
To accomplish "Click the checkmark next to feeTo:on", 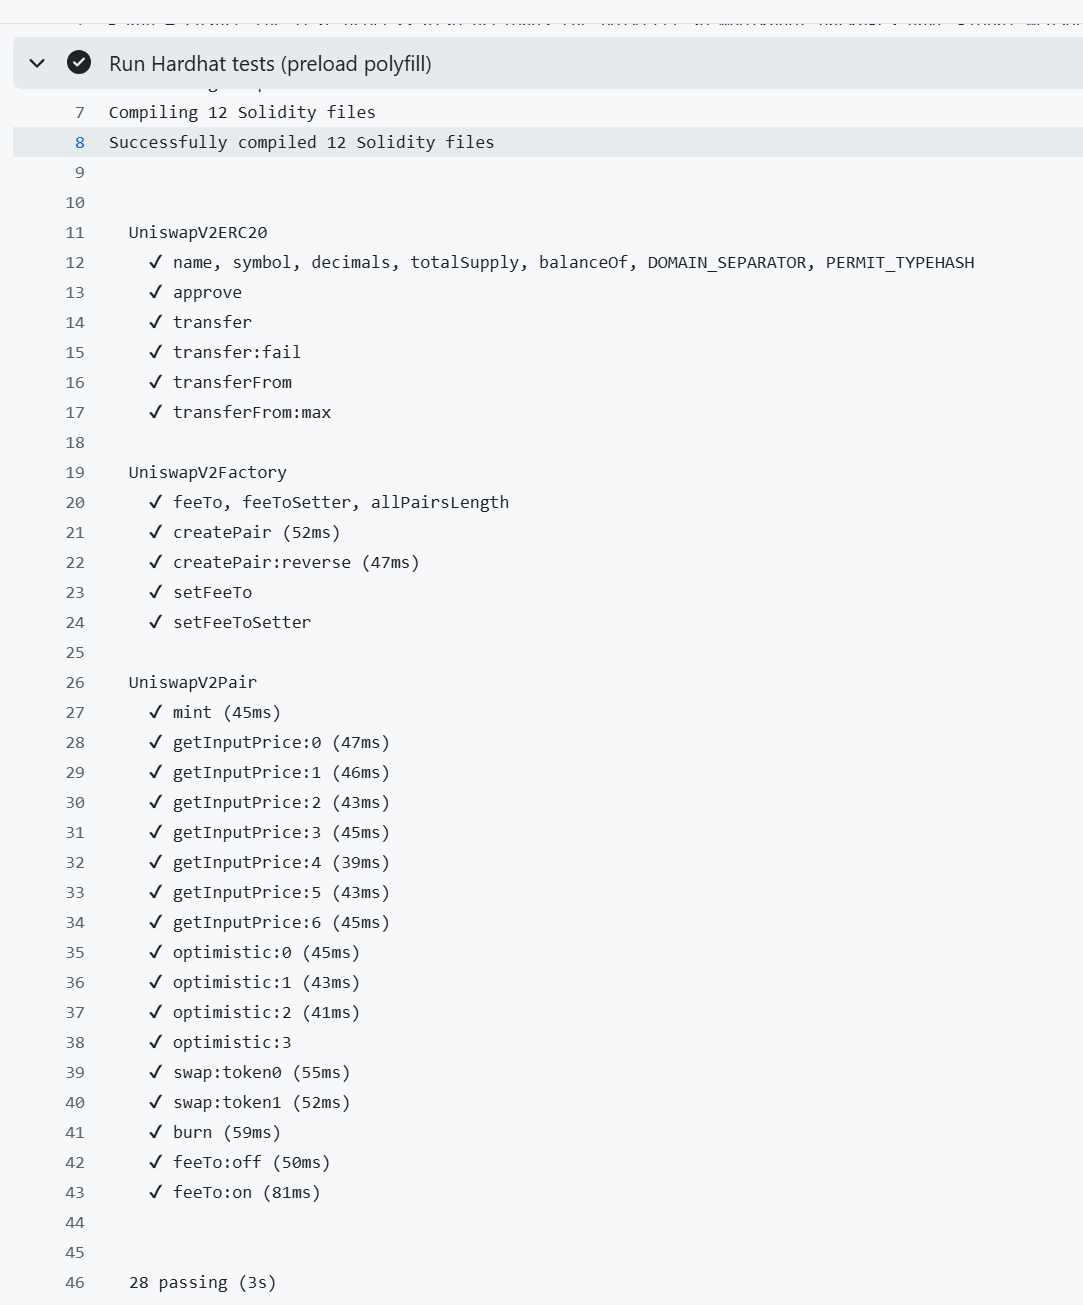I will click(x=155, y=1192).
